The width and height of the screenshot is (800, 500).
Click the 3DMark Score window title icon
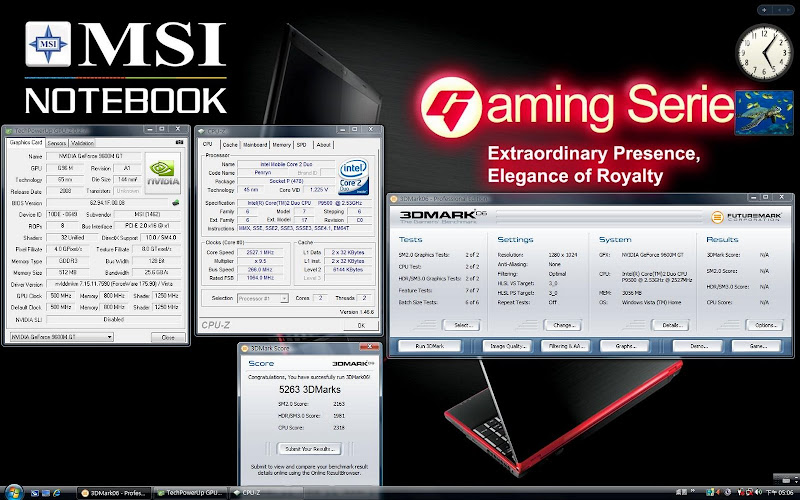pos(244,348)
